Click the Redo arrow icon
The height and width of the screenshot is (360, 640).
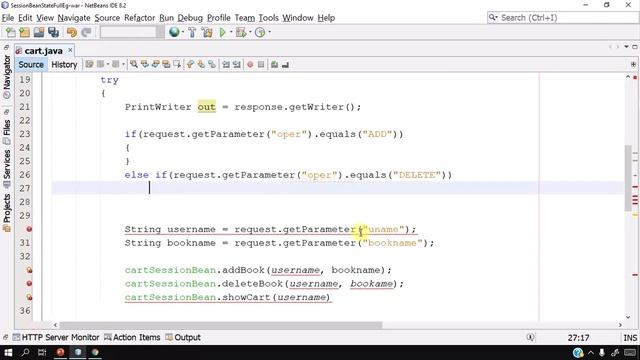click(86, 32)
